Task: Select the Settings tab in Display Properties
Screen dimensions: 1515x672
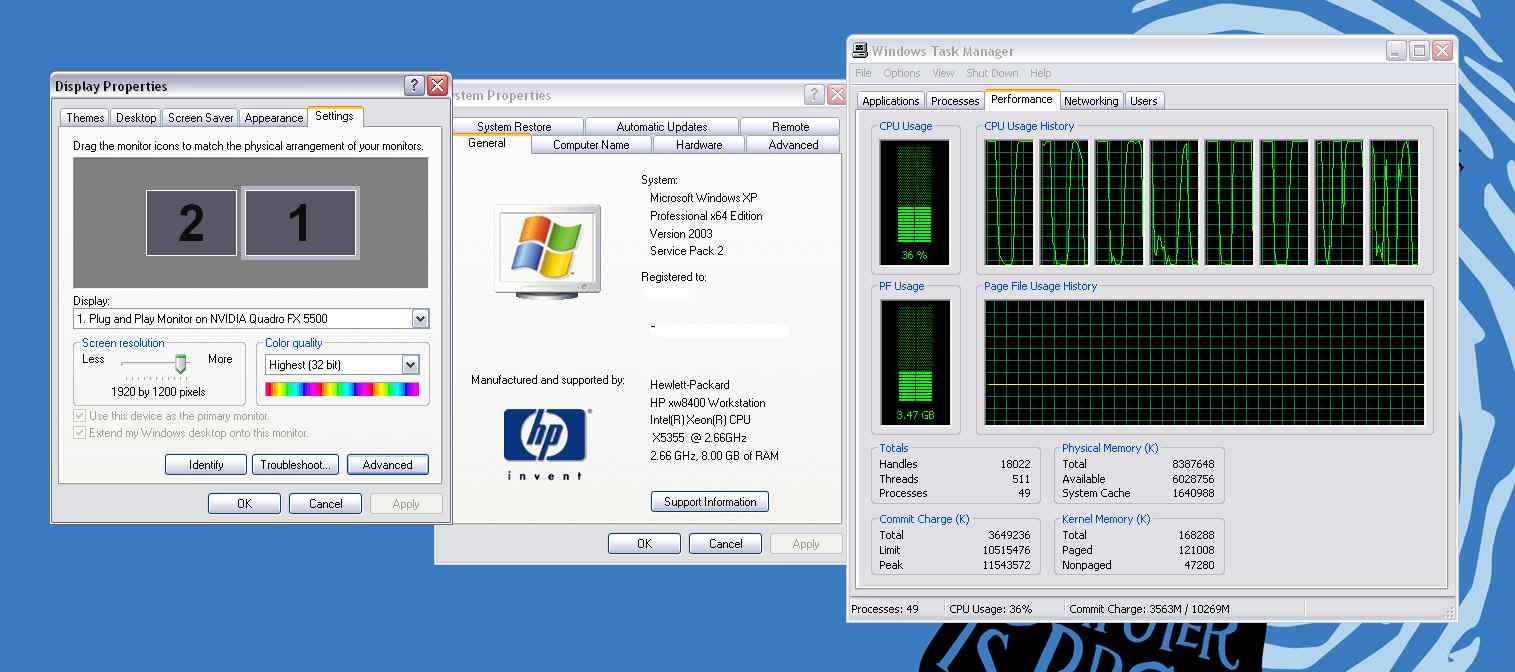Action: tap(334, 116)
